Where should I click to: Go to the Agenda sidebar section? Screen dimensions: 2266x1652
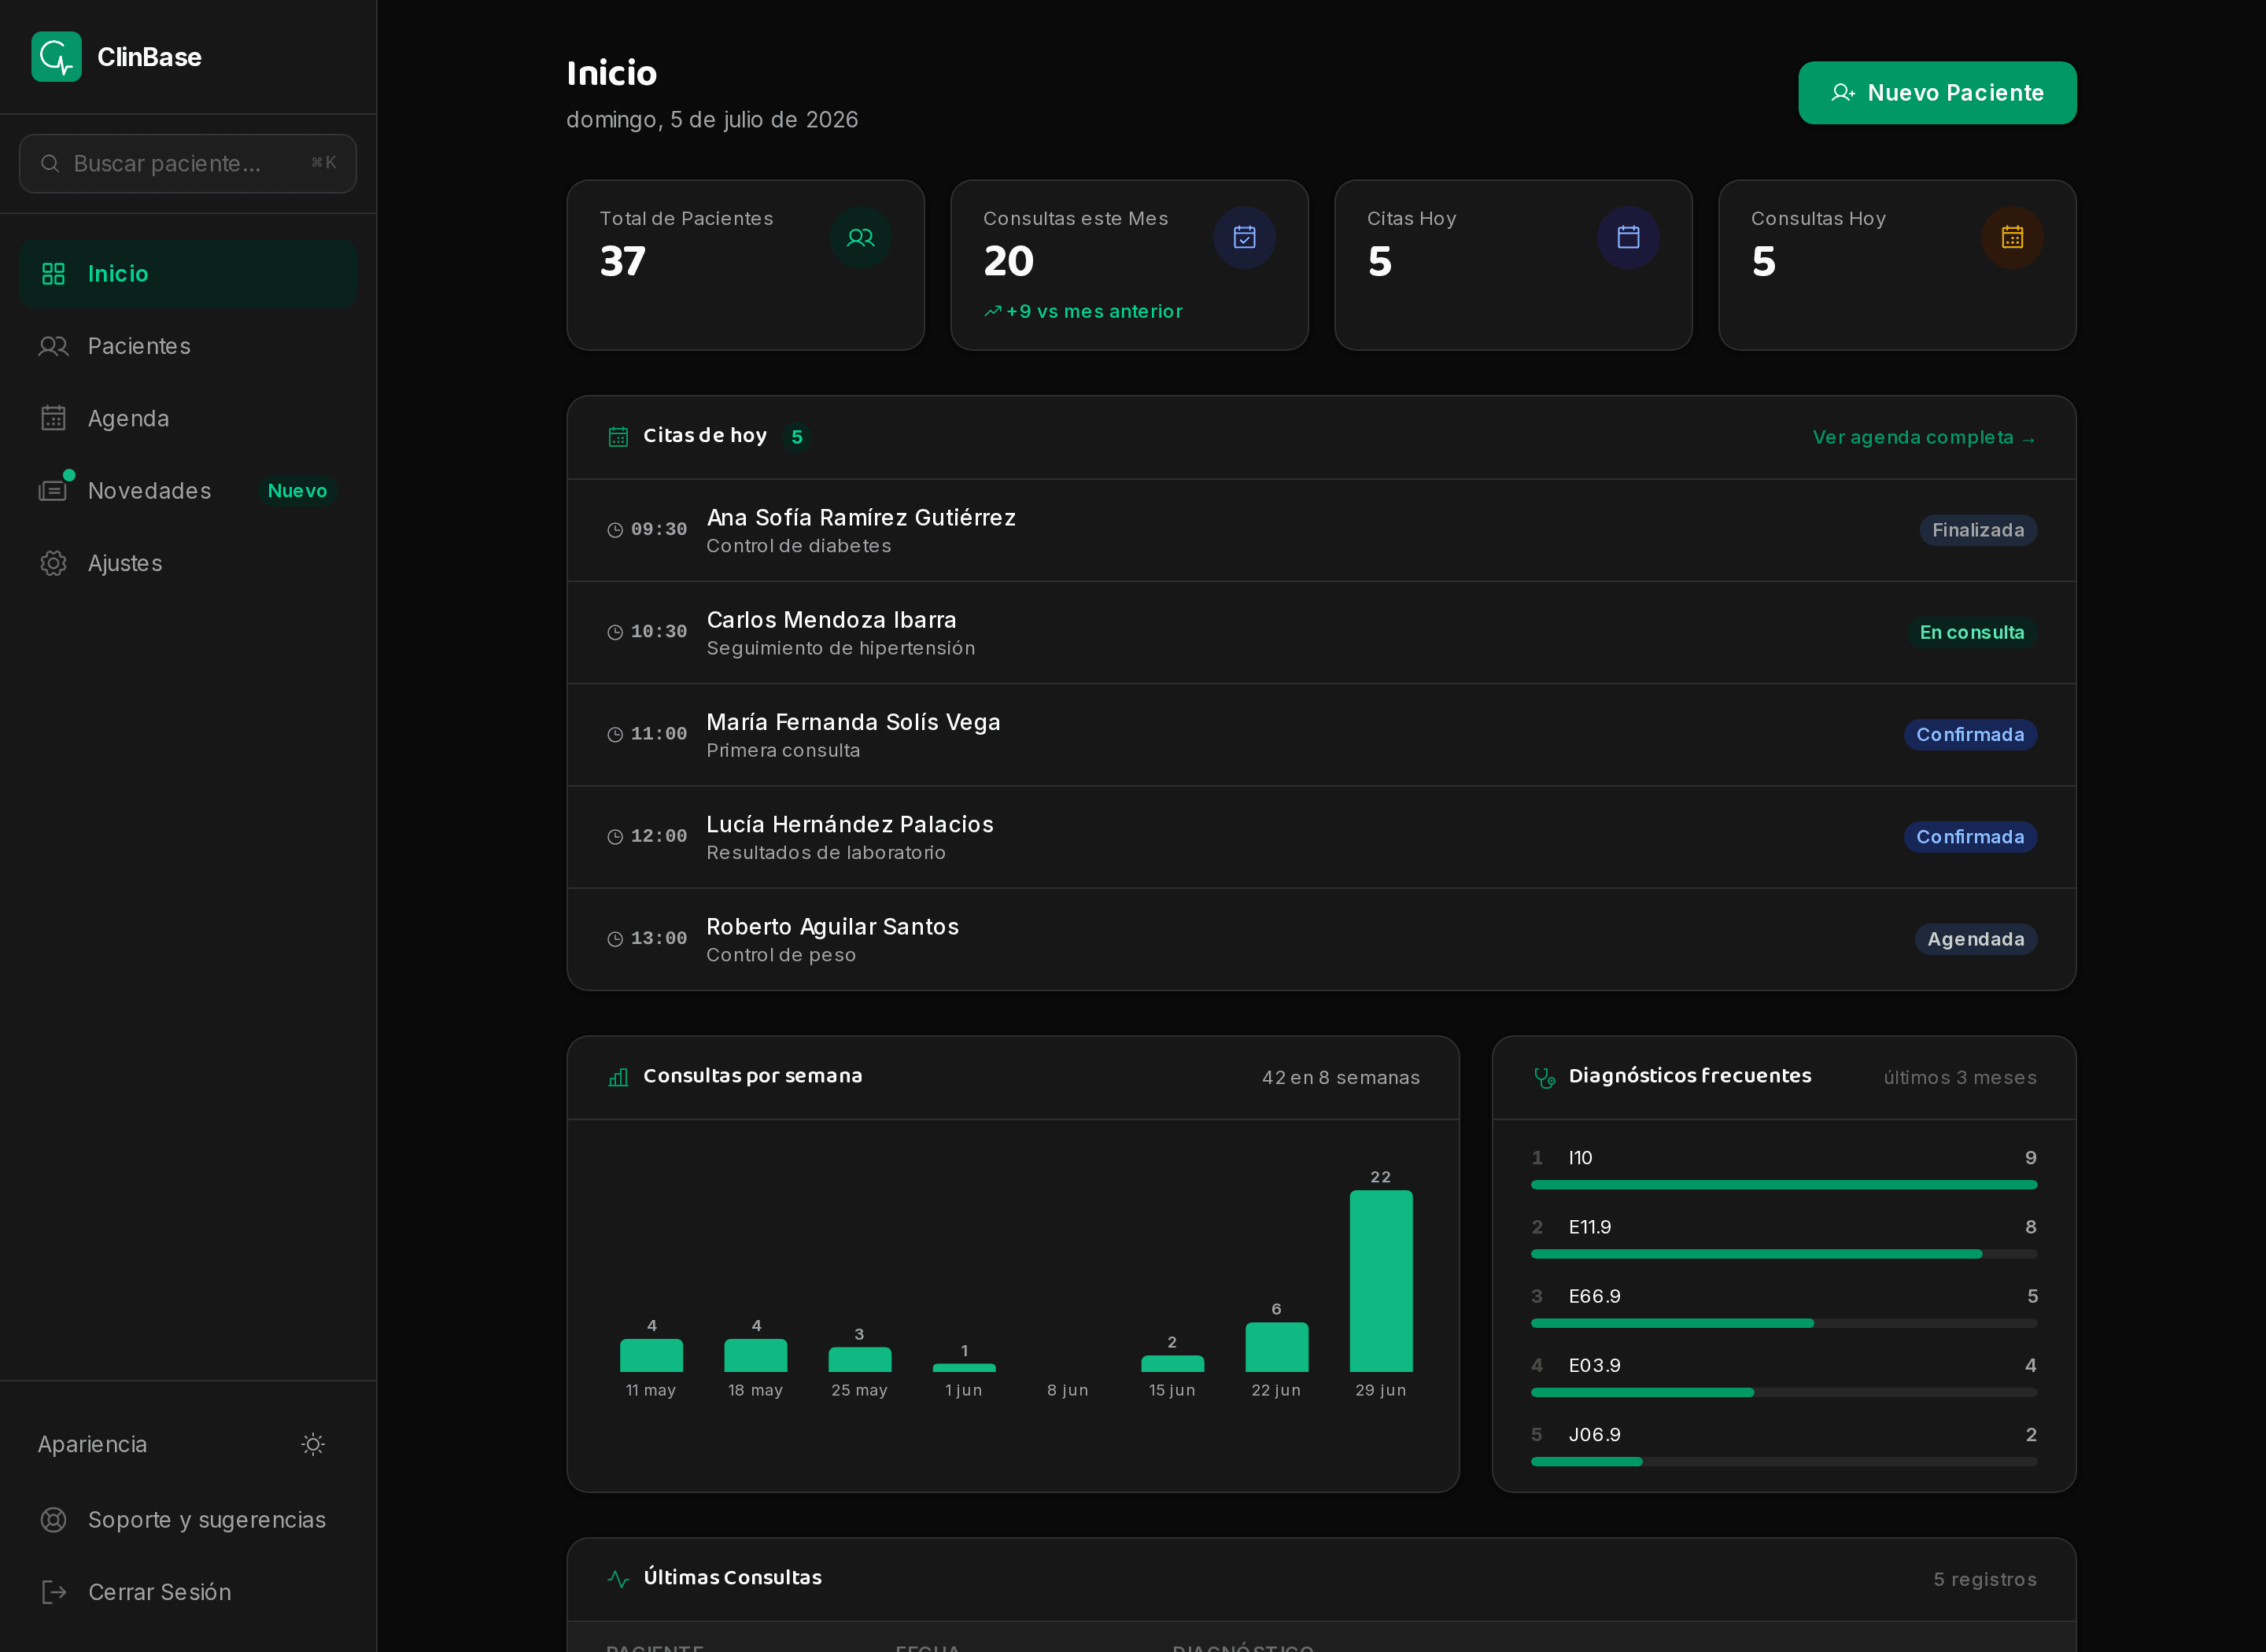[x=188, y=418]
